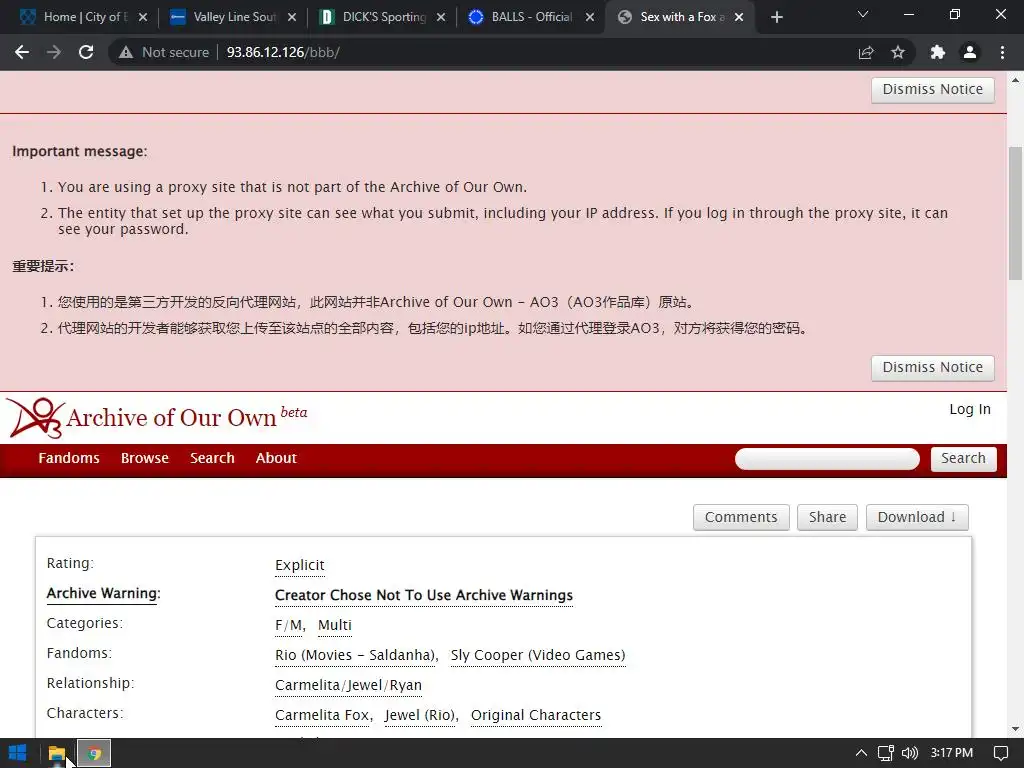The image size is (1024, 768).
Task: Click the lower Dismiss Notice button
Action: pyautogui.click(x=933, y=368)
